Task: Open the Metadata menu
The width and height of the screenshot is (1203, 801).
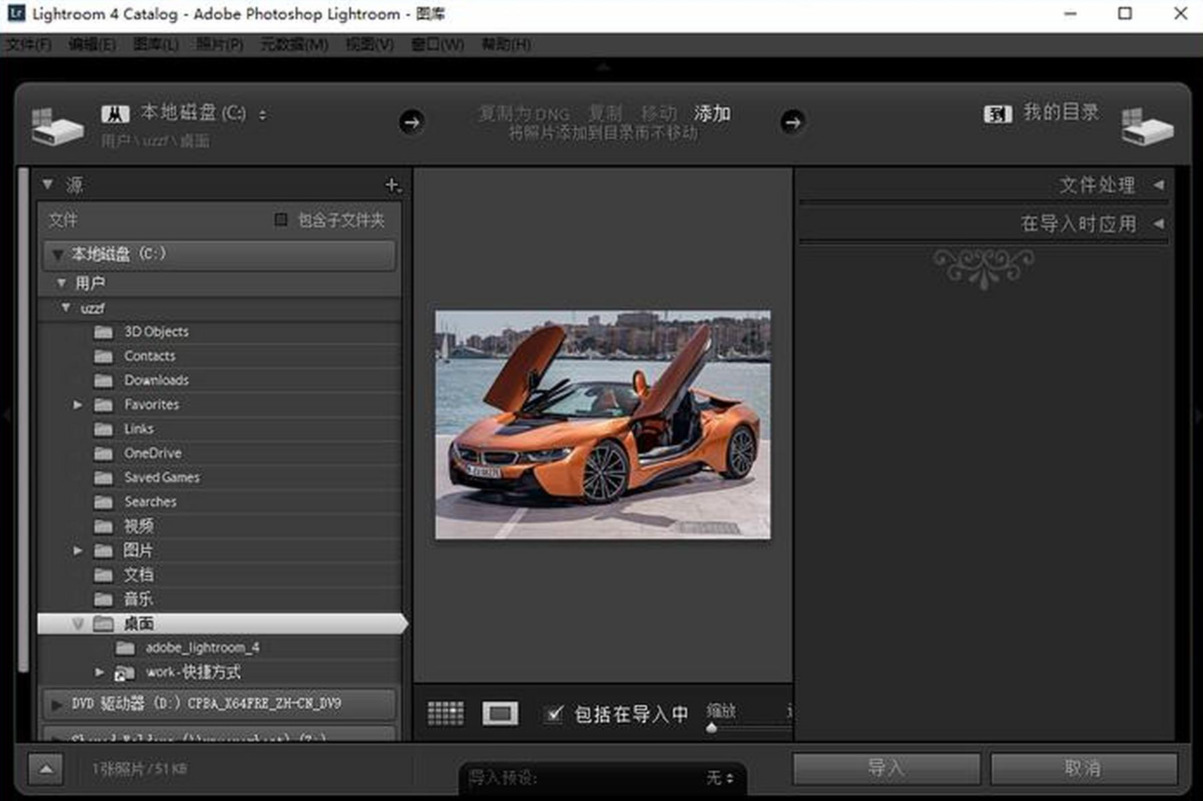Action: point(294,45)
